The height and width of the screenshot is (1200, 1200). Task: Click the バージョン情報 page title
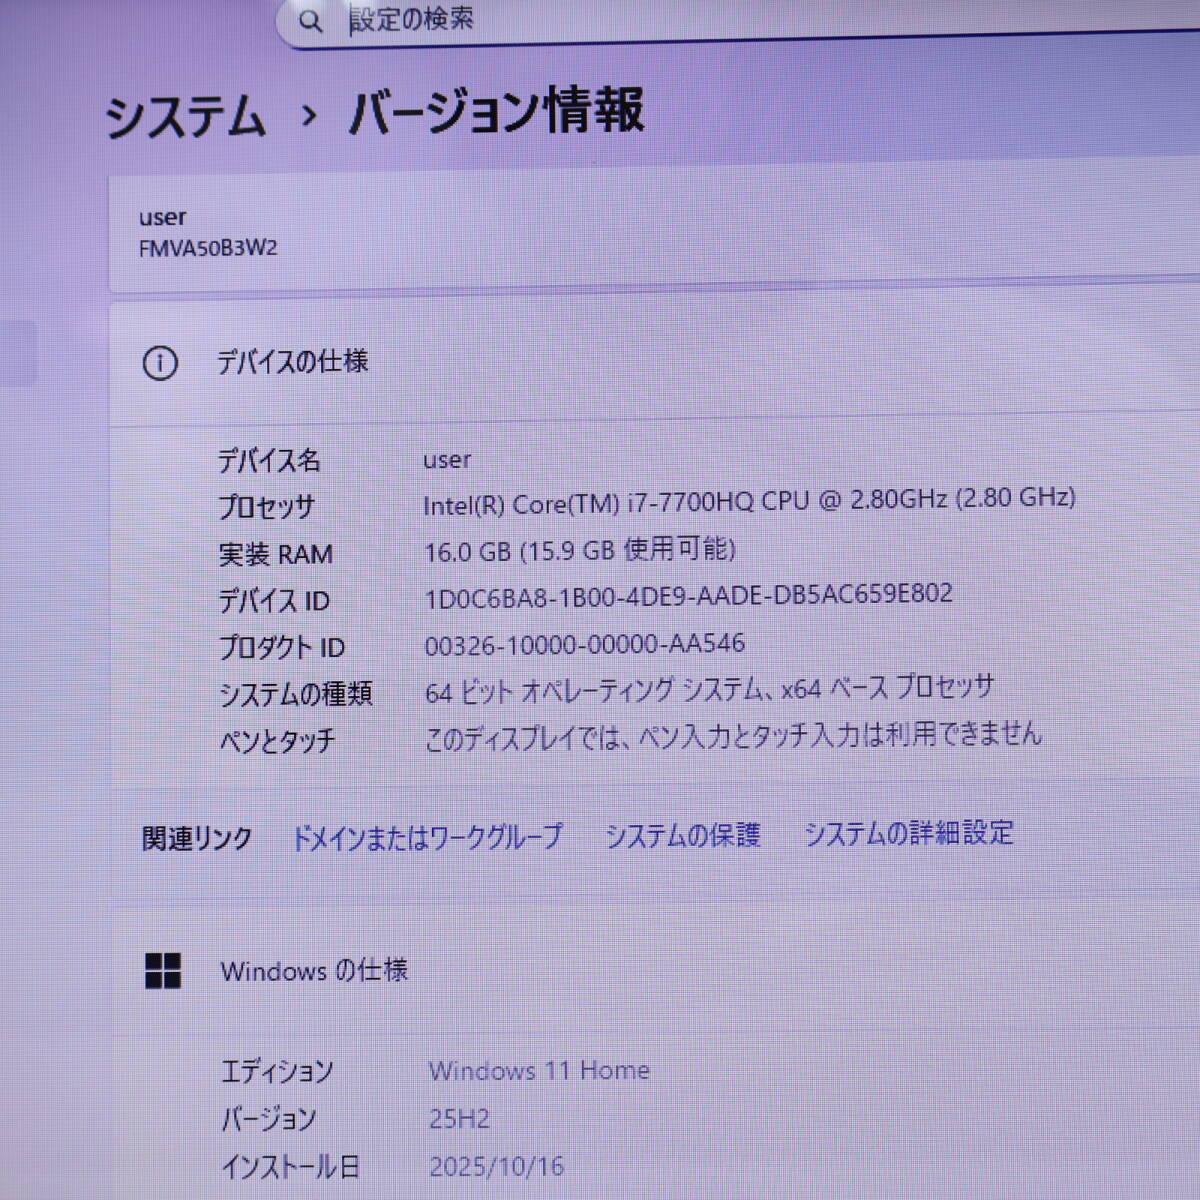[496, 111]
